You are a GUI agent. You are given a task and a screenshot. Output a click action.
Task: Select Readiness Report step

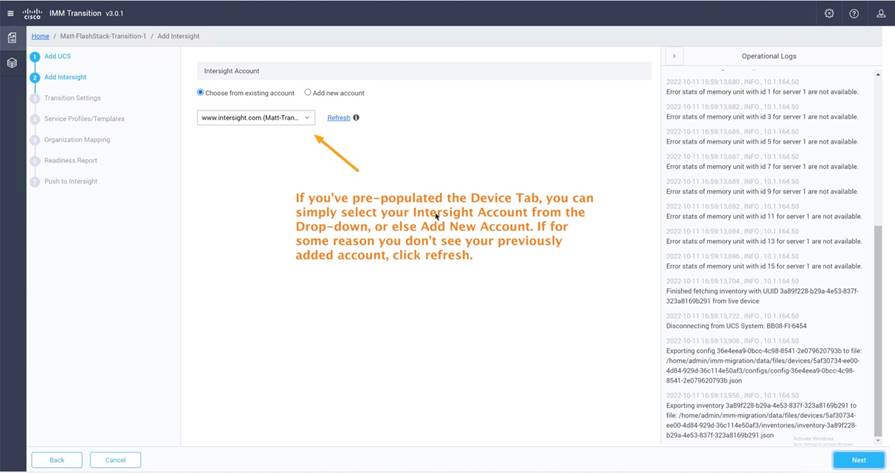(x=70, y=160)
